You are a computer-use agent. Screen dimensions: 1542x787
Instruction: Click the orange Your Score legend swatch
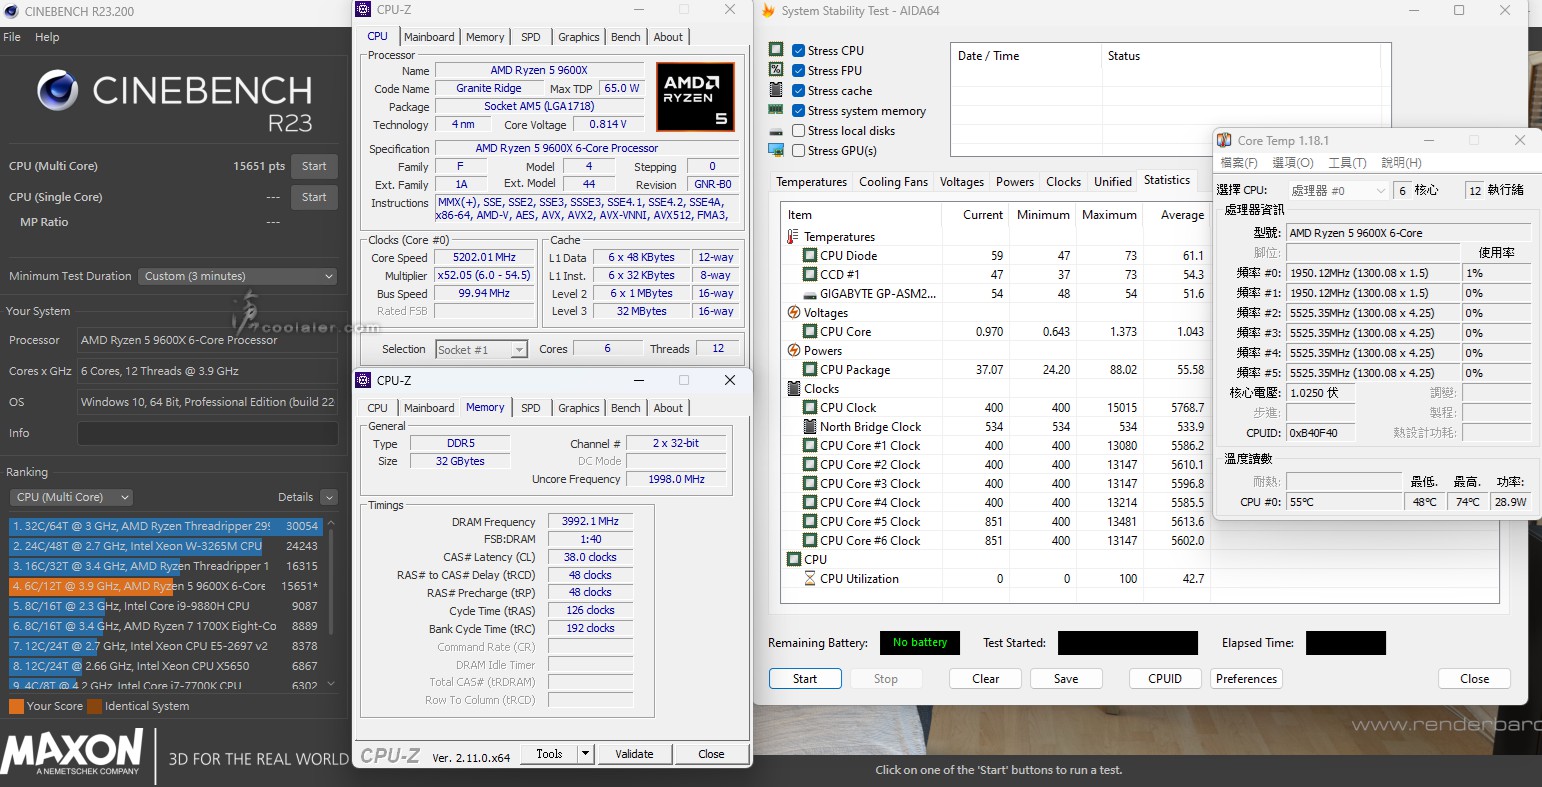click(16, 706)
